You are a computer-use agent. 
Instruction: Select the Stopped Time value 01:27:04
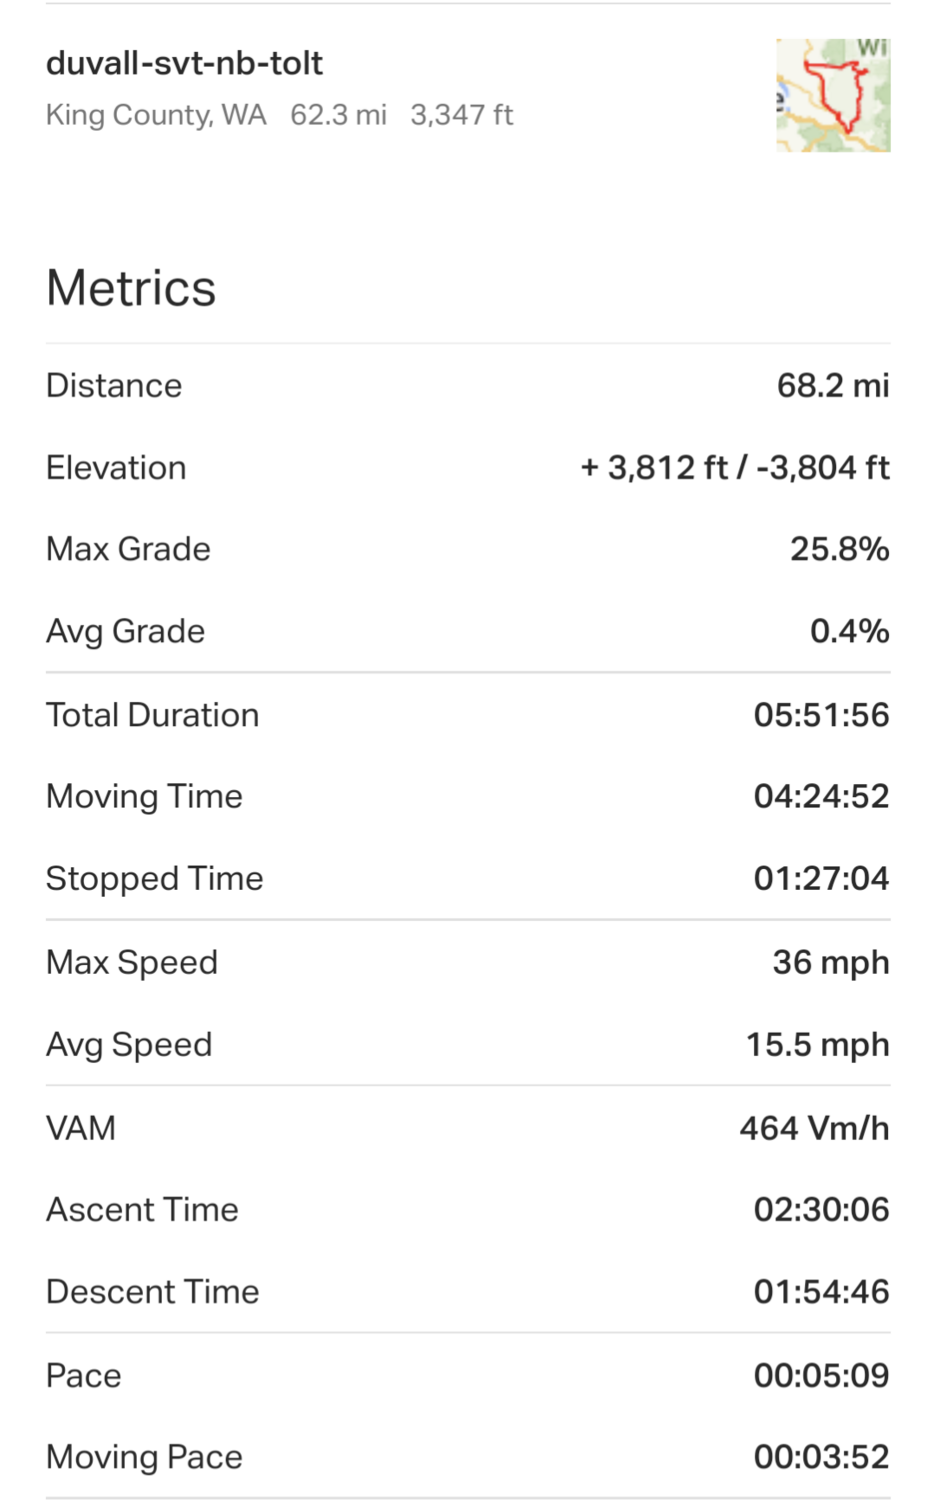point(821,878)
